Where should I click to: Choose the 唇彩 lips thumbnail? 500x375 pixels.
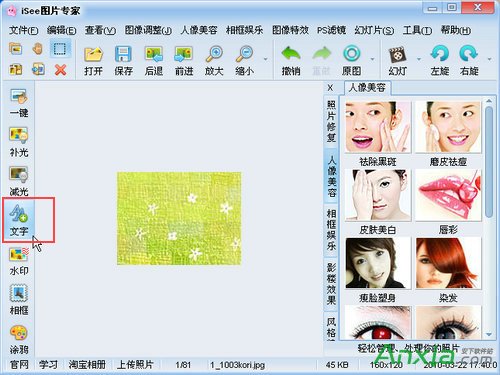pyautogui.click(x=448, y=195)
